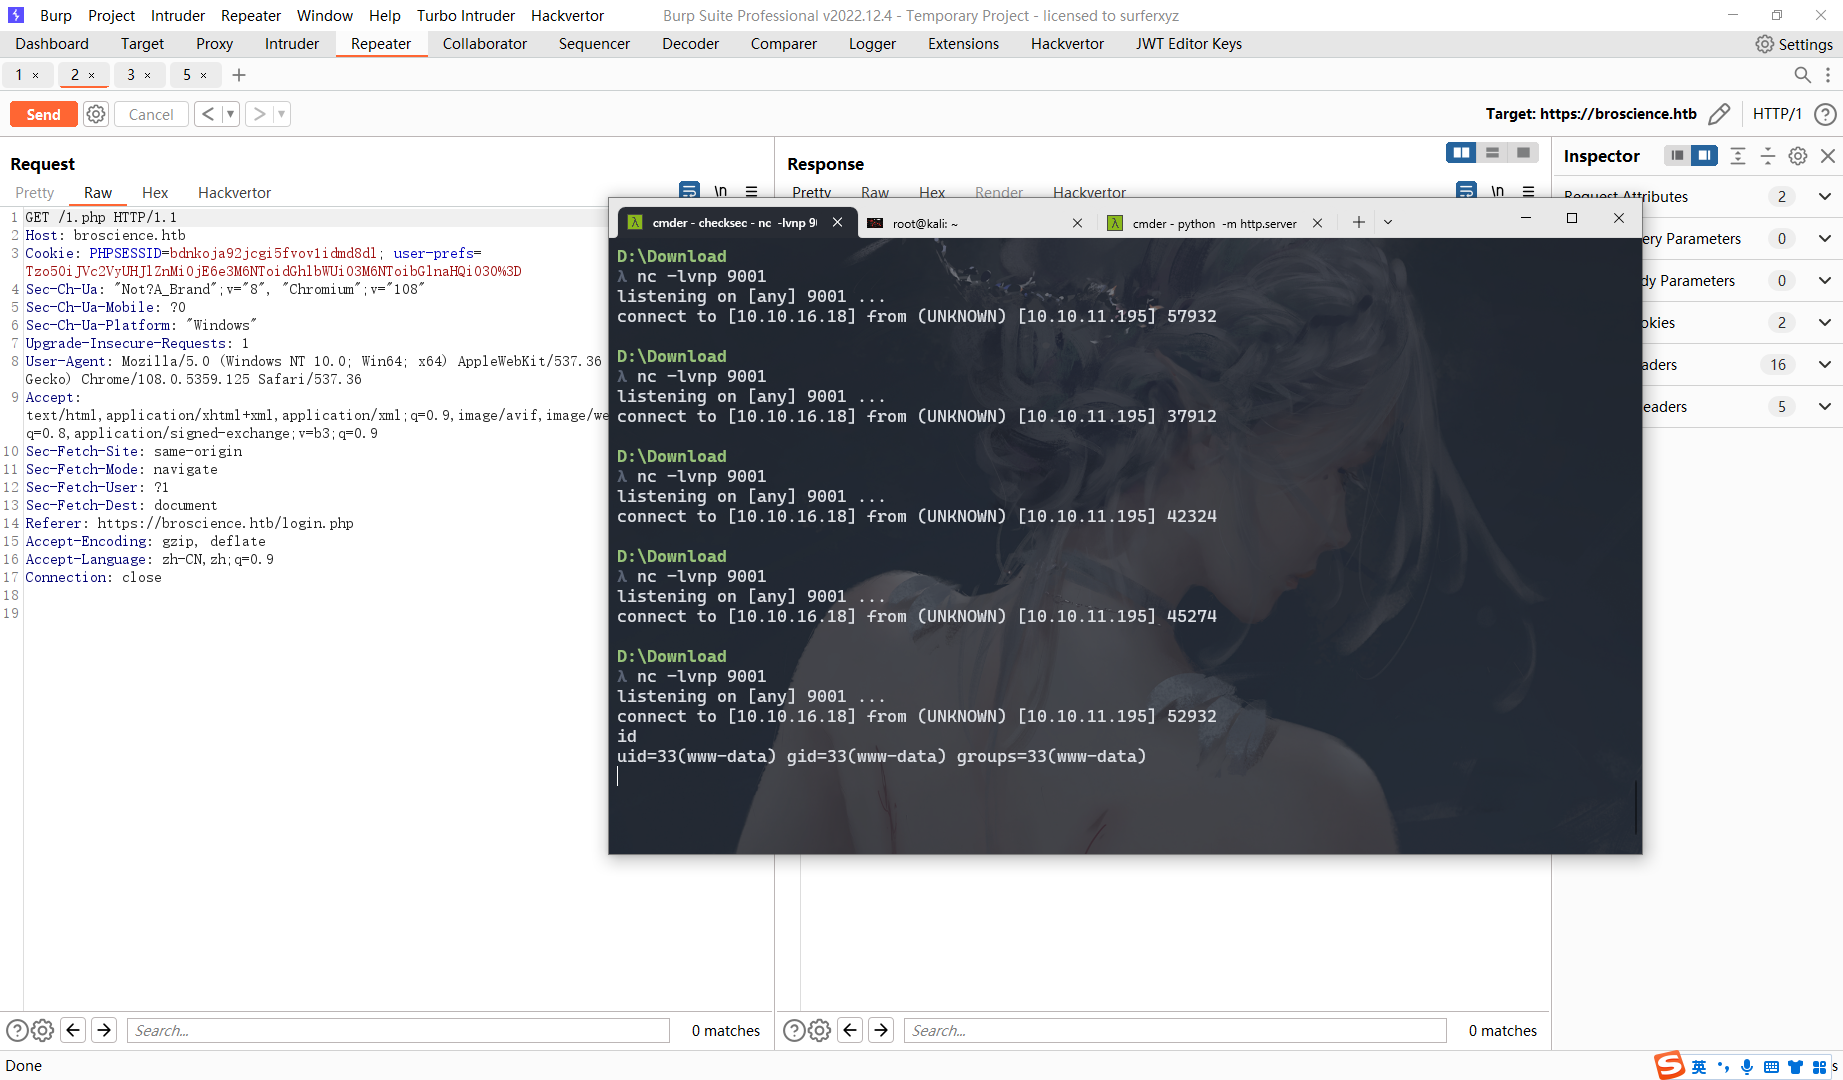Close the cmder checksec nc tab
The height and width of the screenshot is (1080, 1843).
(838, 223)
